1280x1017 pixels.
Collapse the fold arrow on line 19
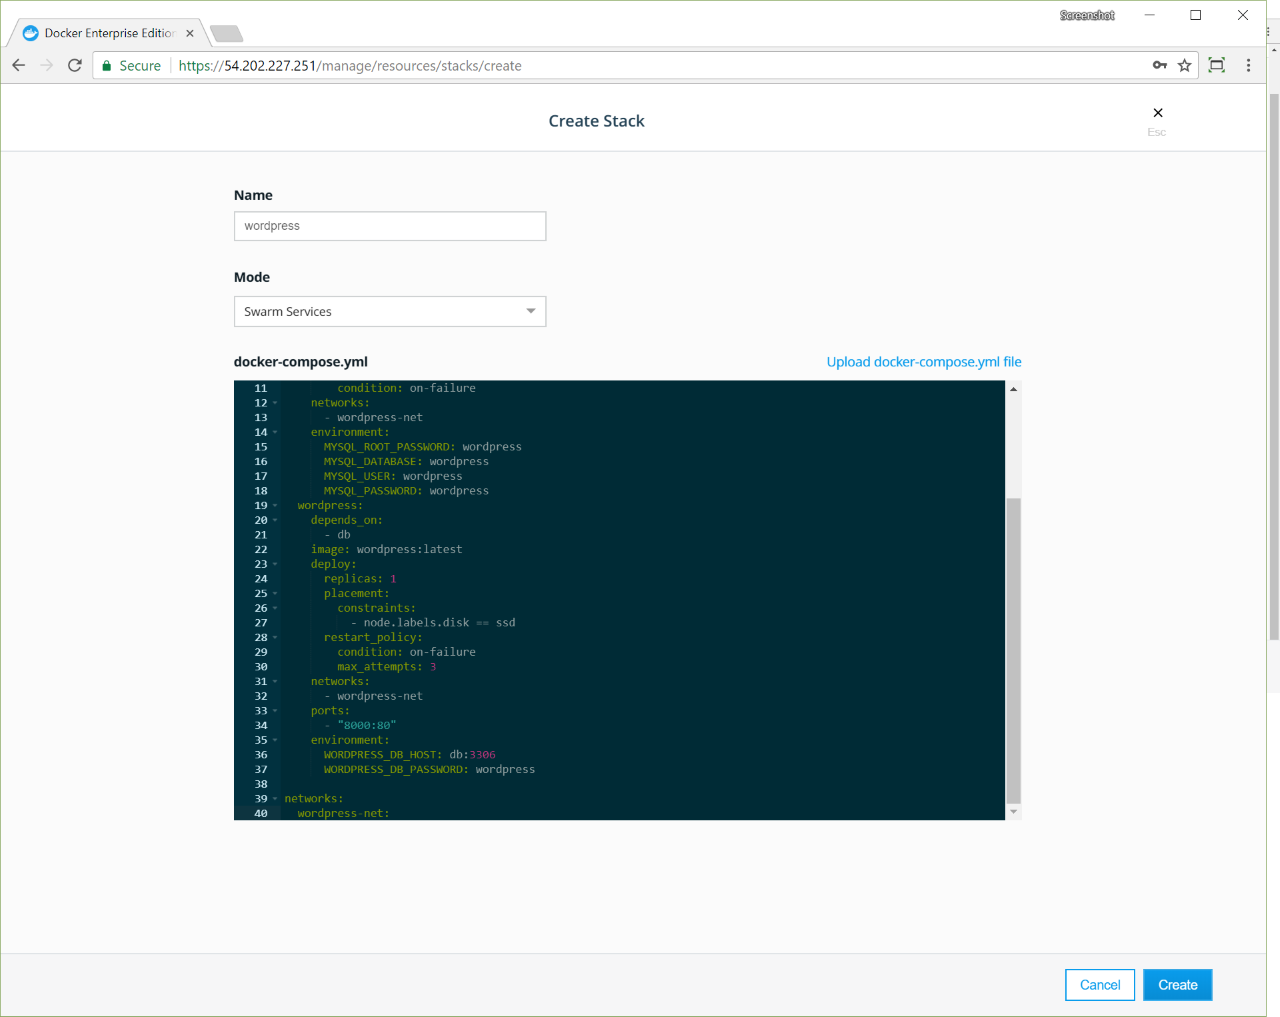coord(275,506)
